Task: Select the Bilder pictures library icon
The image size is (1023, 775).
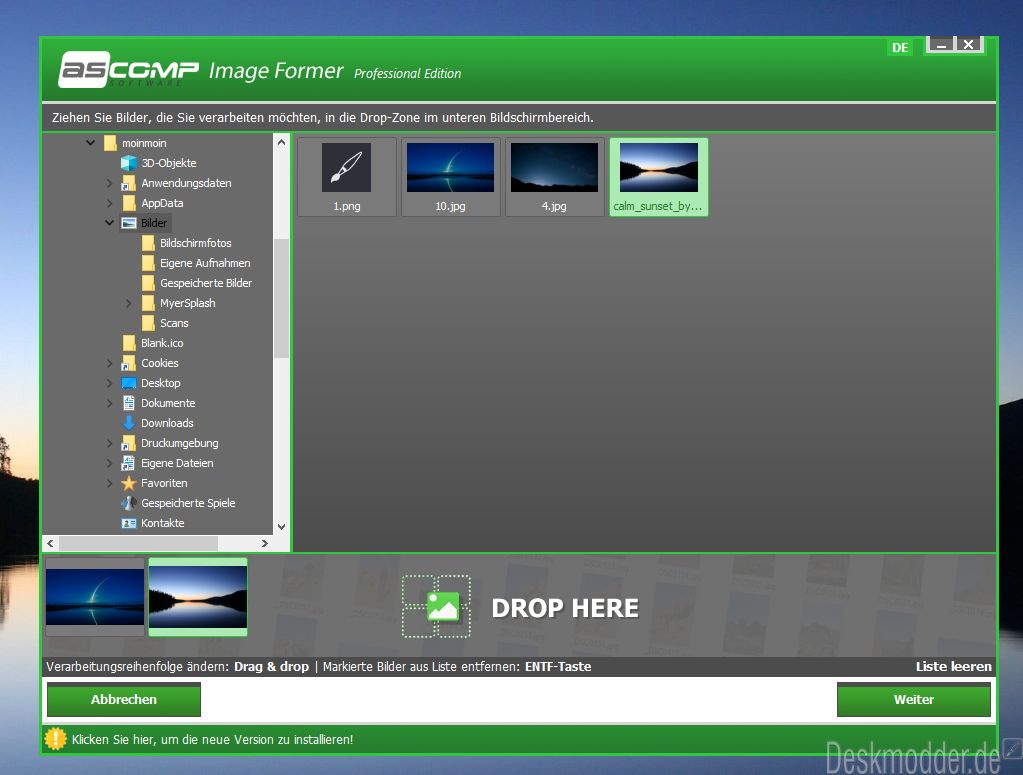Action: point(129,223)
